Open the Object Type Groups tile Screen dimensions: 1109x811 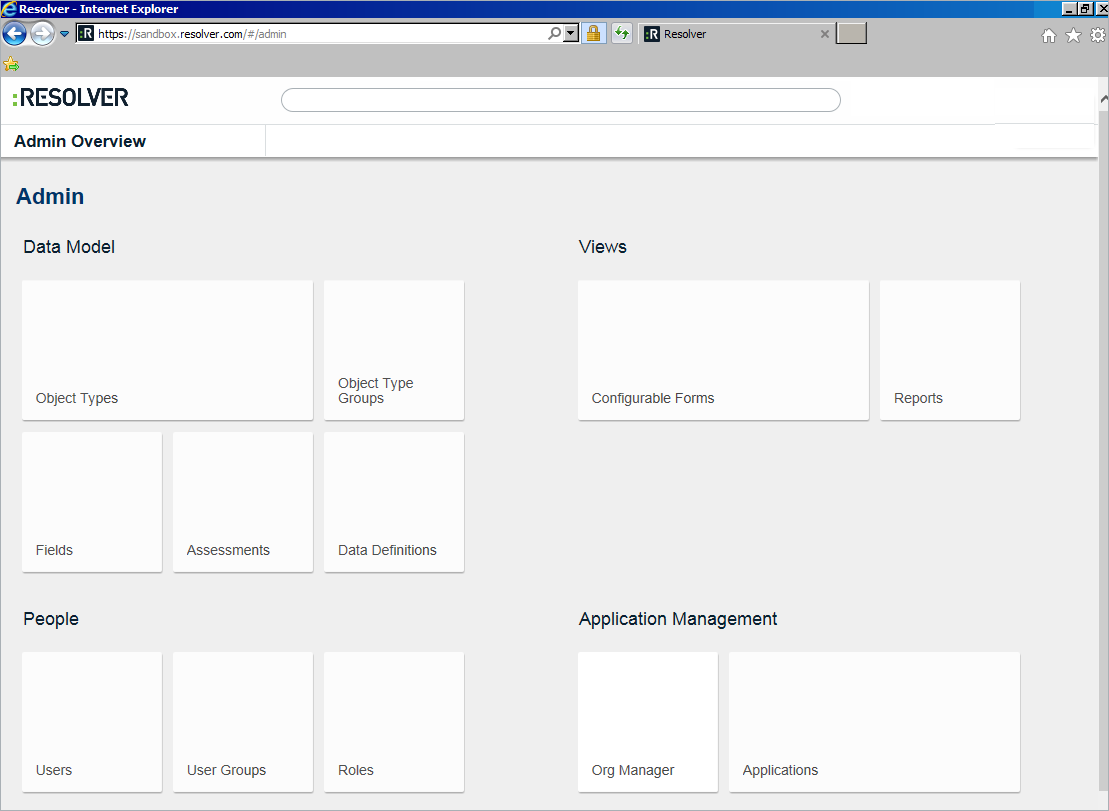[394, 350]
